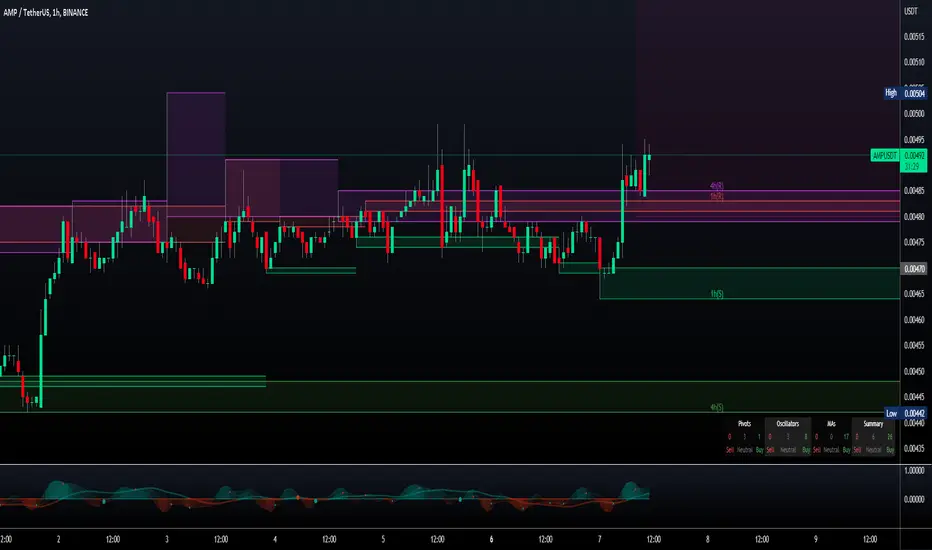
Task: Click the day 8 time axis label
Action: click(x=707, y=540)
